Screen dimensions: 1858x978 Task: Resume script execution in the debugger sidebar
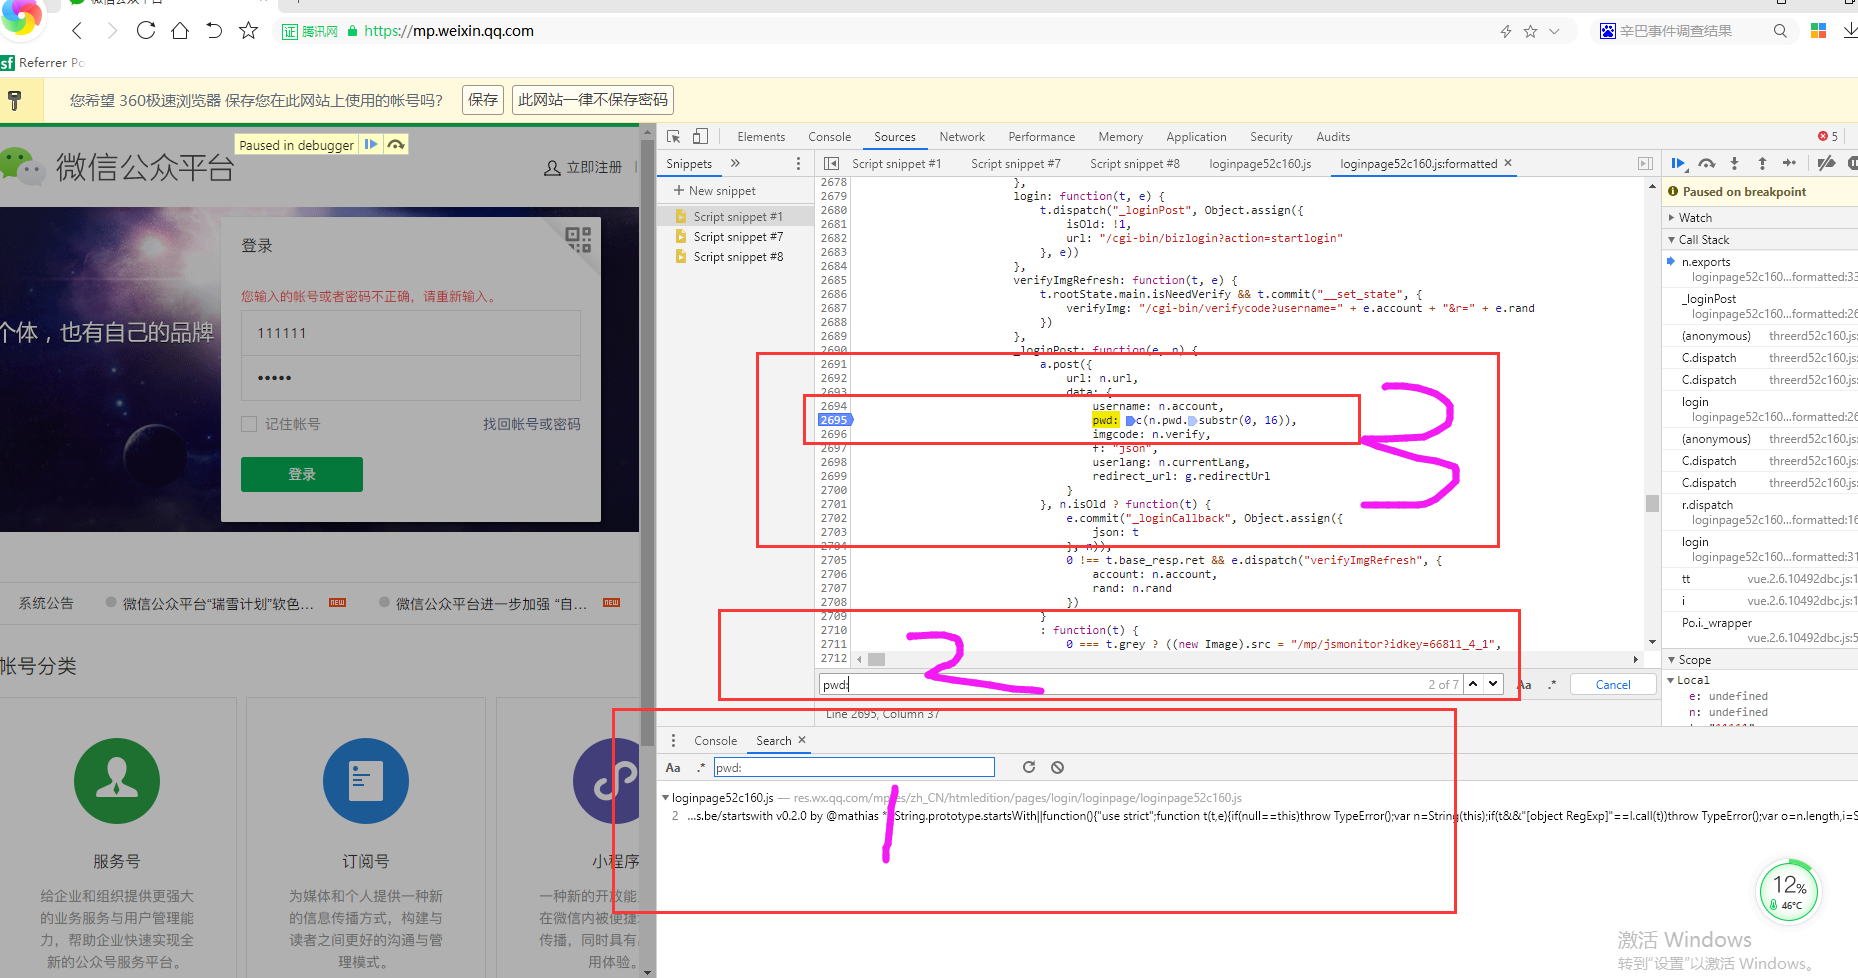(1678, 163)
